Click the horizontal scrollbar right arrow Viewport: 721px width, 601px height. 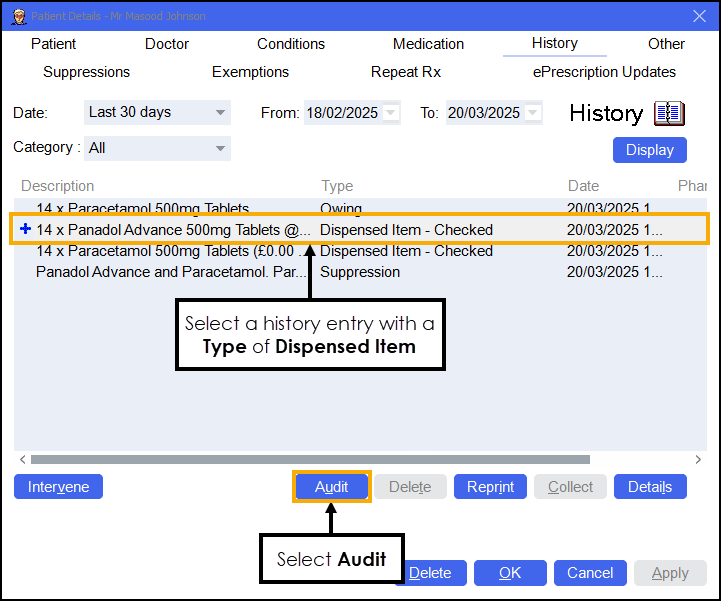click(699, 460)
